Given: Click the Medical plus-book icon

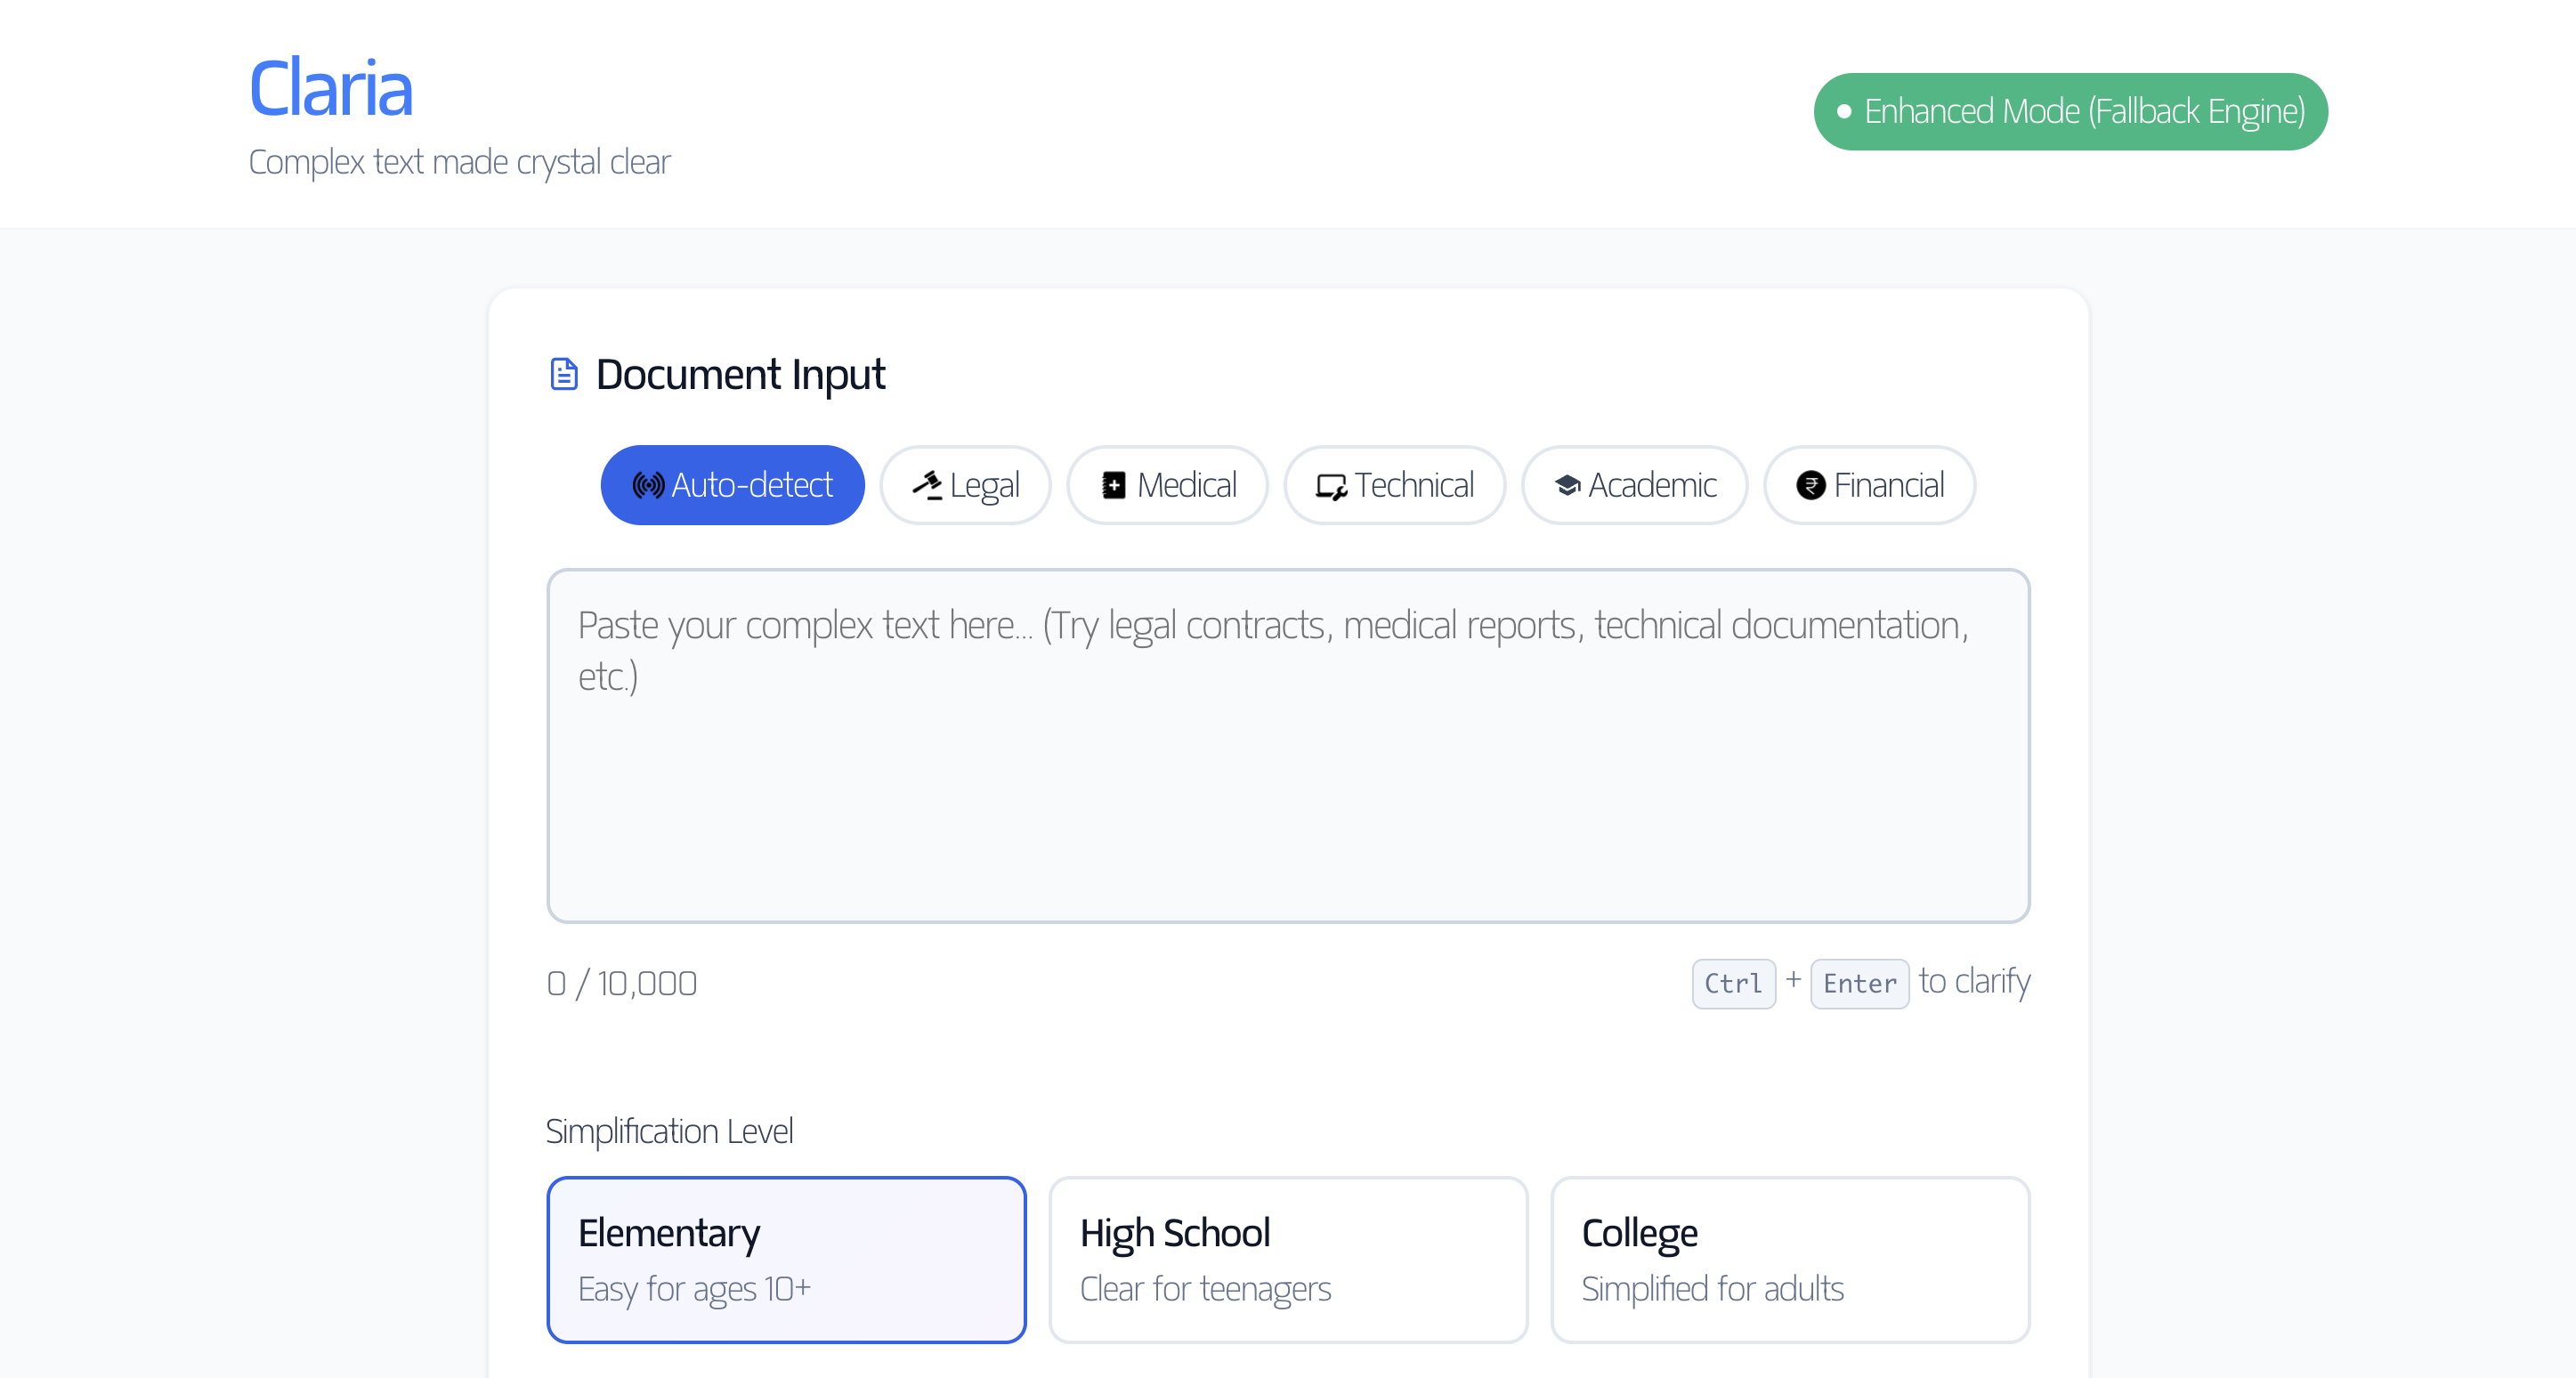Looking at the screenshot, I should [x=1113, y=486].
